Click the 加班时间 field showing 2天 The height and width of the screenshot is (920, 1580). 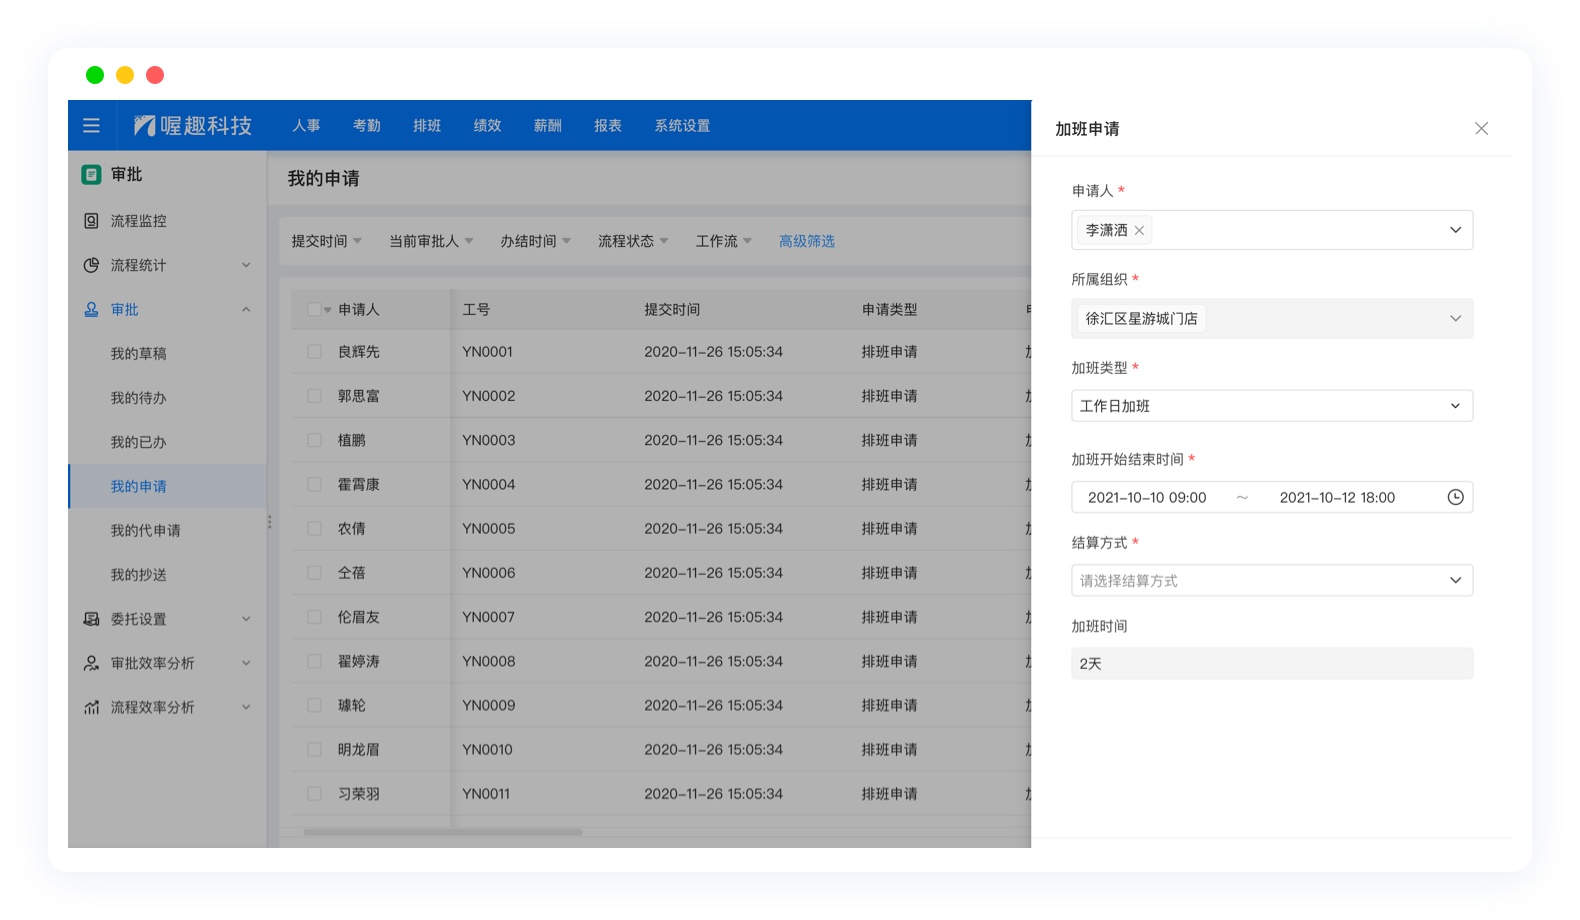click(x=1272, y=663)
